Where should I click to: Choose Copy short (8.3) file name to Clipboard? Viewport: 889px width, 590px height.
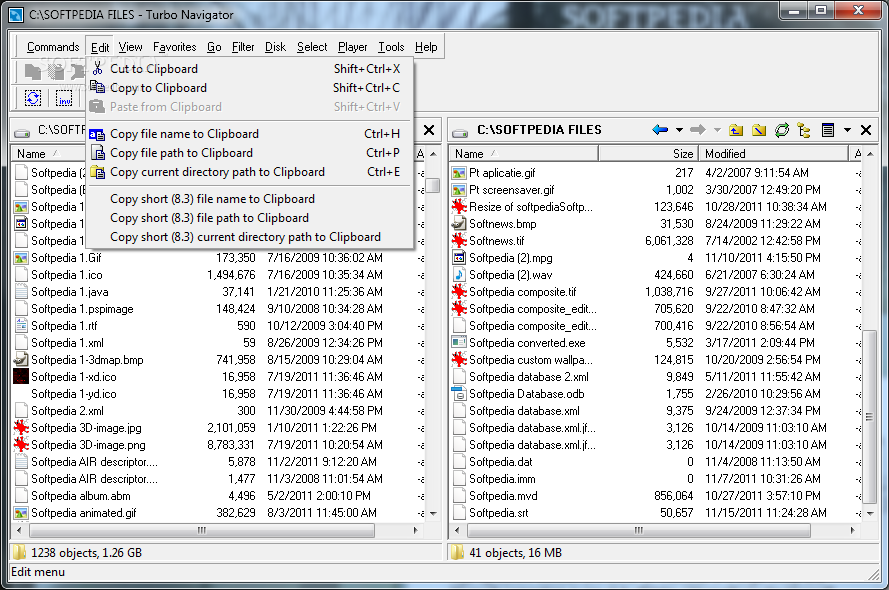pos(249,199)
